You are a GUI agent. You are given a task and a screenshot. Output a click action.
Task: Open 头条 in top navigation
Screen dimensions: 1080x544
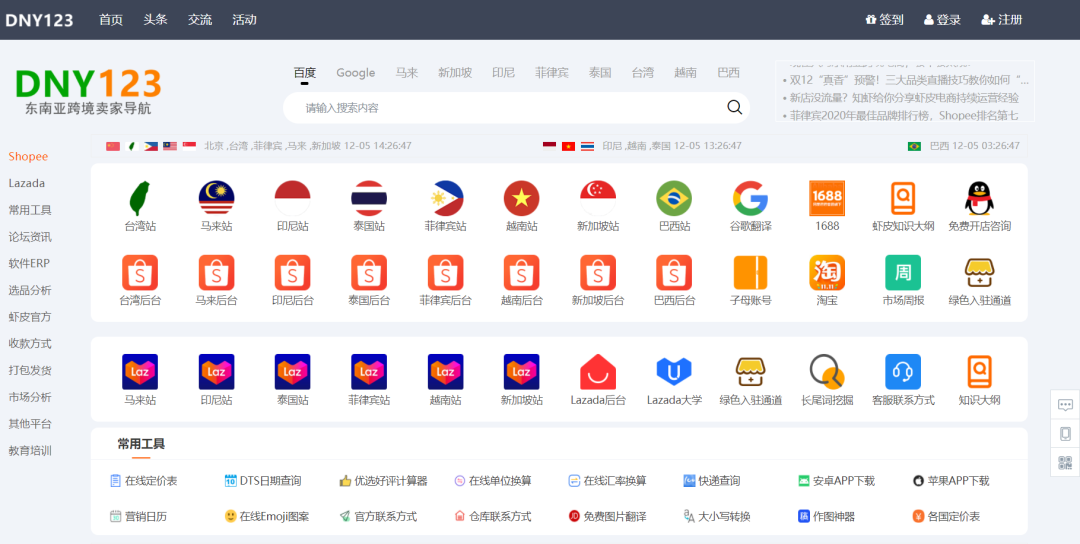156,20
